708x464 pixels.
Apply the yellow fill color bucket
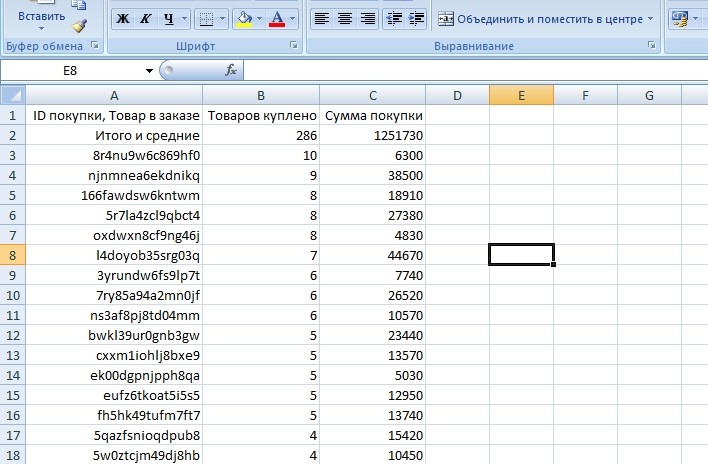pos(243,19)
